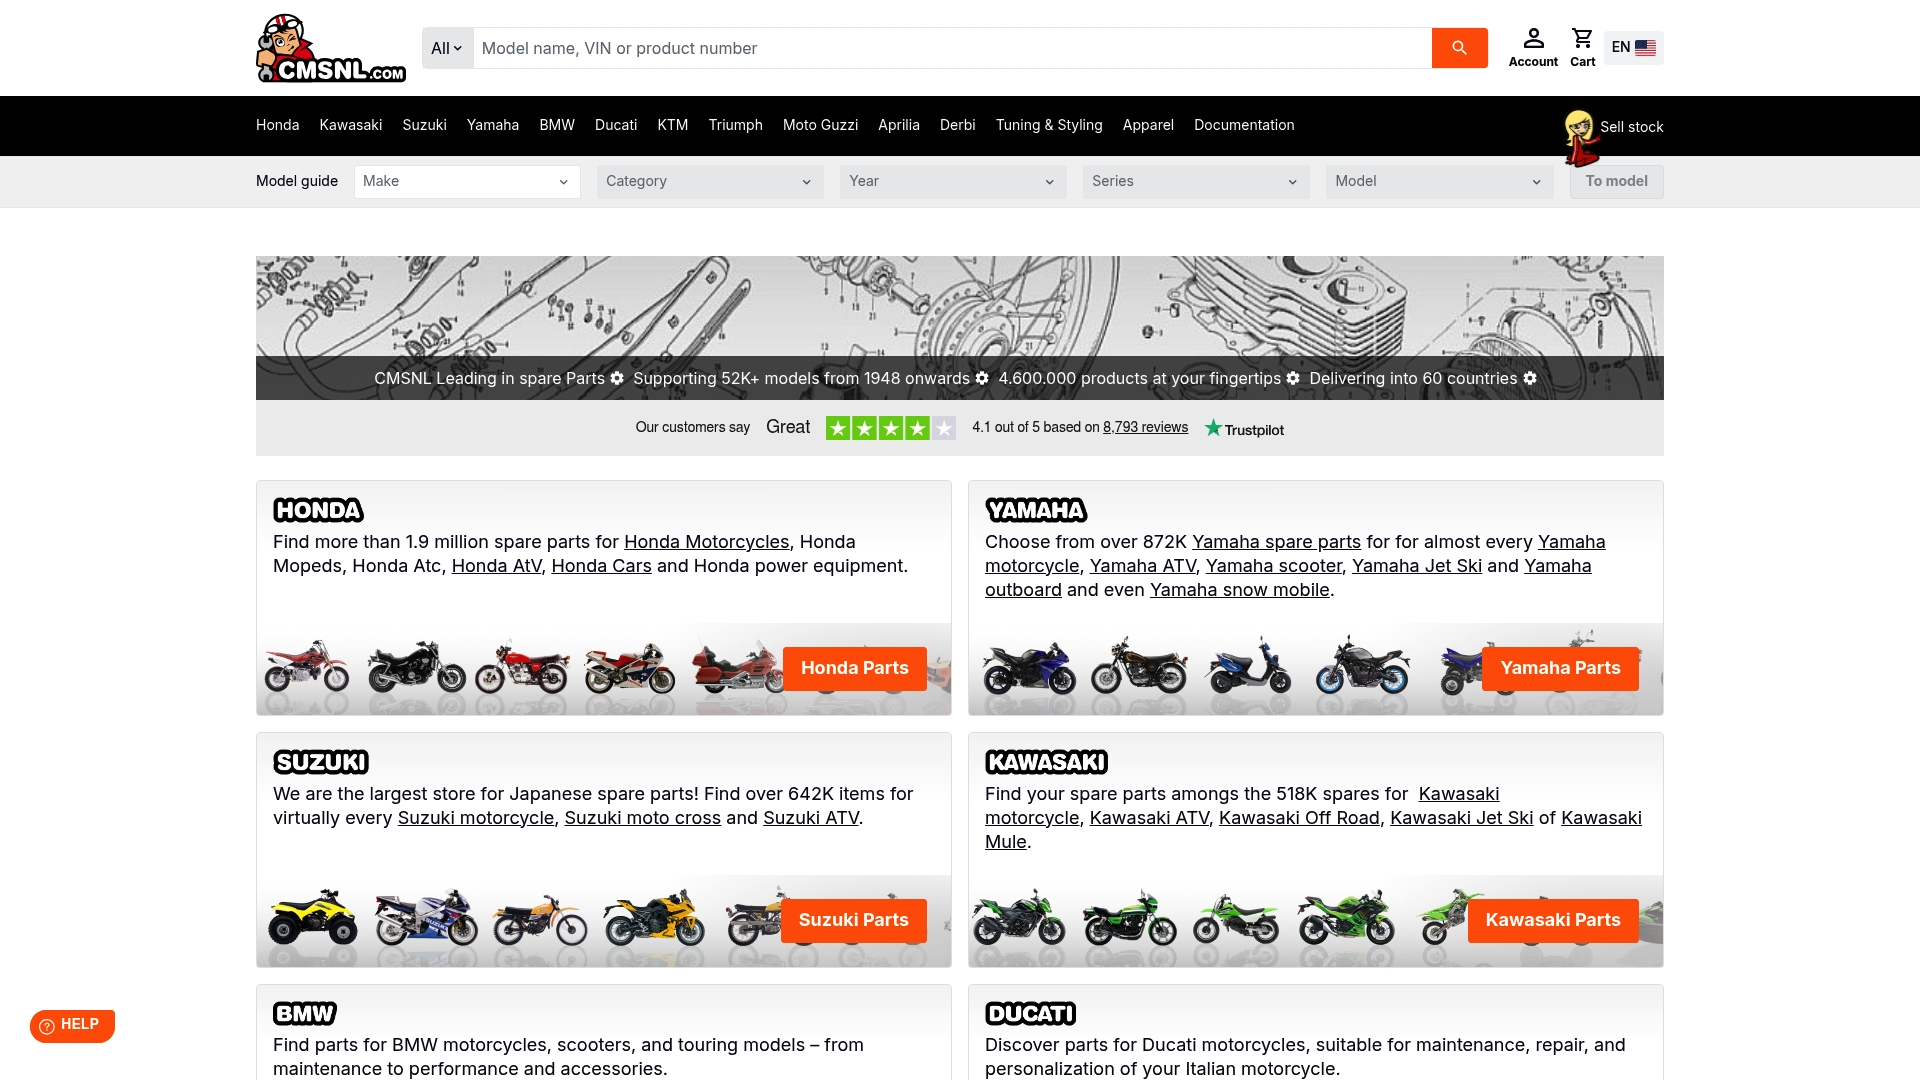The height and width of the screenshot is (1080, 1920).
Task: Follow the Honda AtV link
Action: coord(496,566)
